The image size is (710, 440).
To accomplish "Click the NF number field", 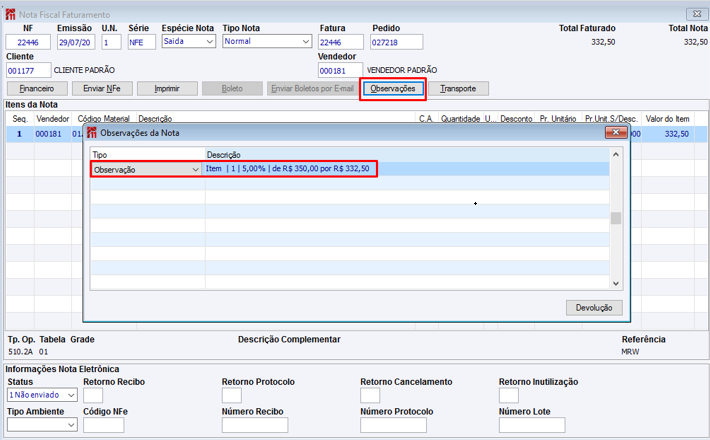I will tap(28, 42).
